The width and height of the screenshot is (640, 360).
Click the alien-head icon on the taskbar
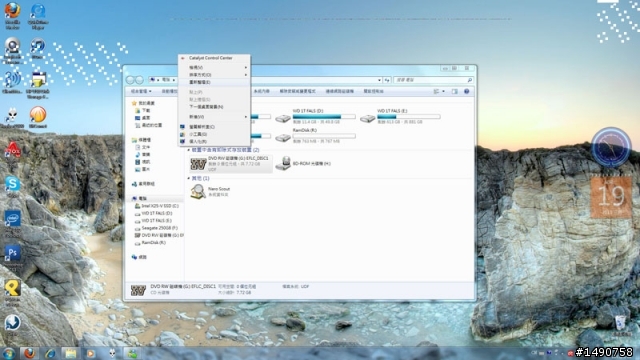(112, 353)
